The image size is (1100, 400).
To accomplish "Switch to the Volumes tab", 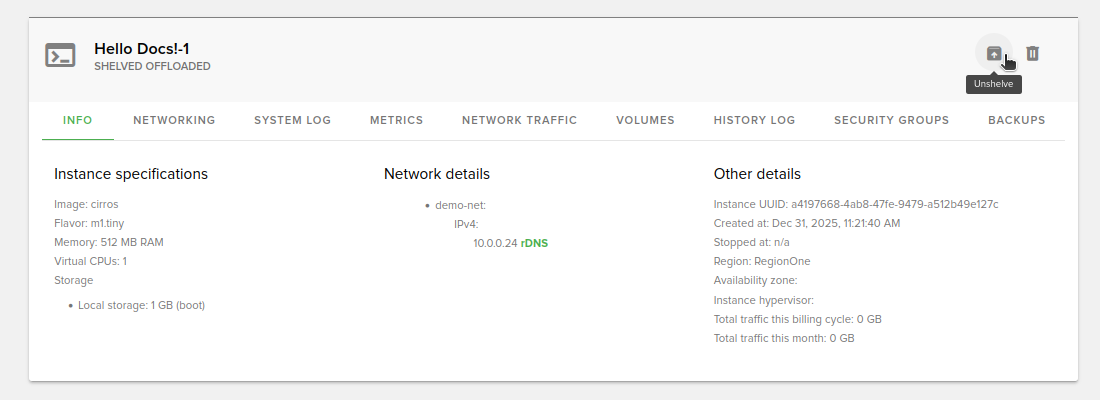I will click(645, 120).
